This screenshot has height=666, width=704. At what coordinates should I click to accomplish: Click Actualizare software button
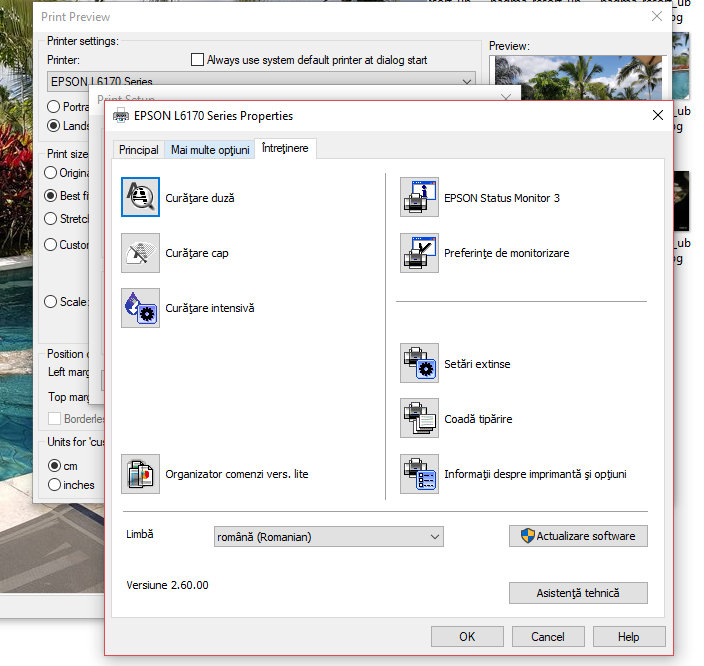pyautogui.click(x=578, y=536)
